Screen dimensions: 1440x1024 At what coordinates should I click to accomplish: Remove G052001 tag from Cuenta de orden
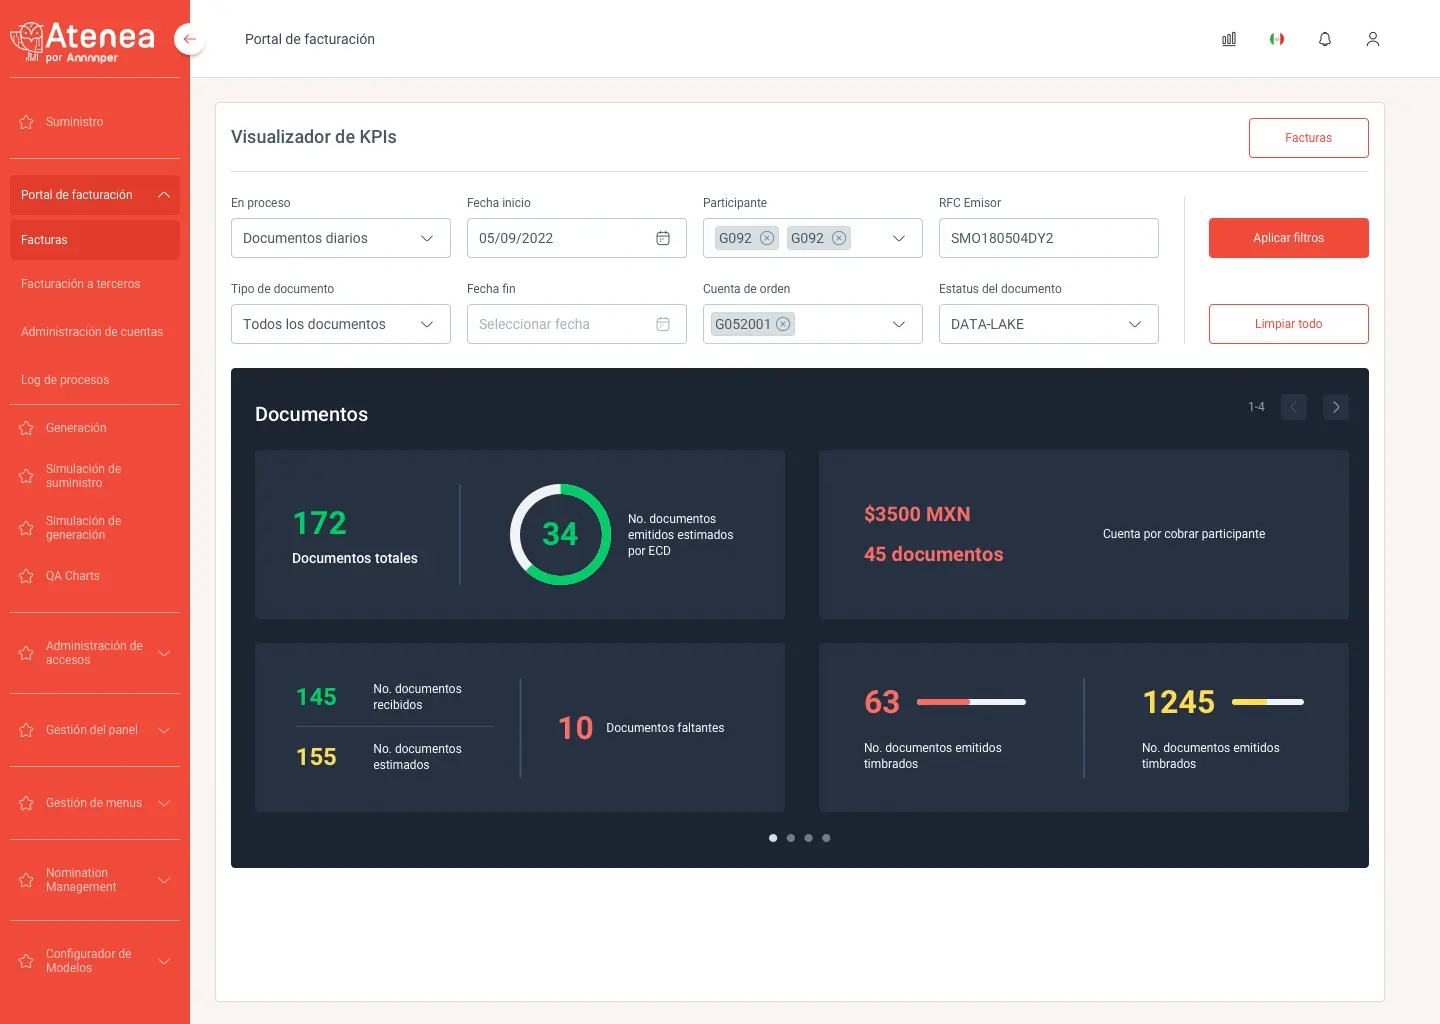783,324
